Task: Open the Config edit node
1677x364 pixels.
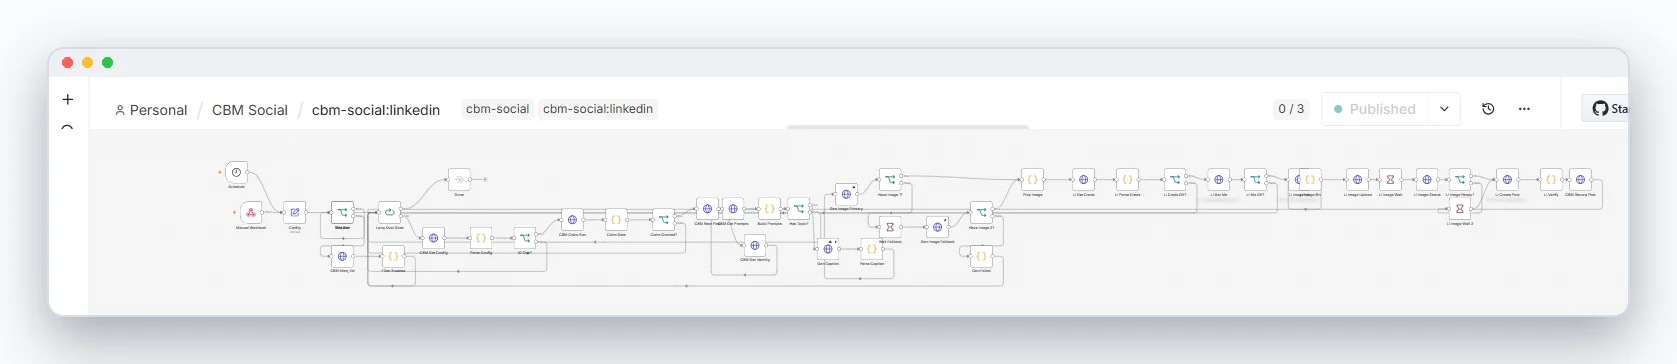Action: point(294,212)
